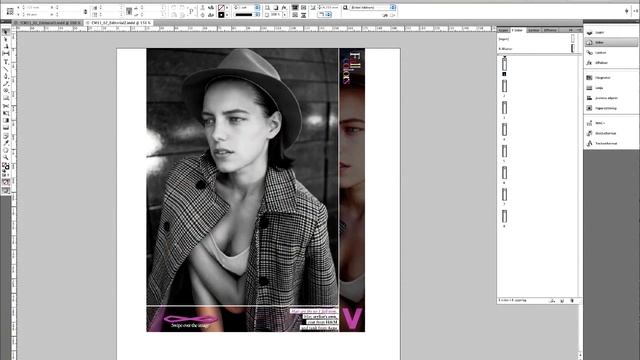Select the Rectangle tool

point(6,98)
